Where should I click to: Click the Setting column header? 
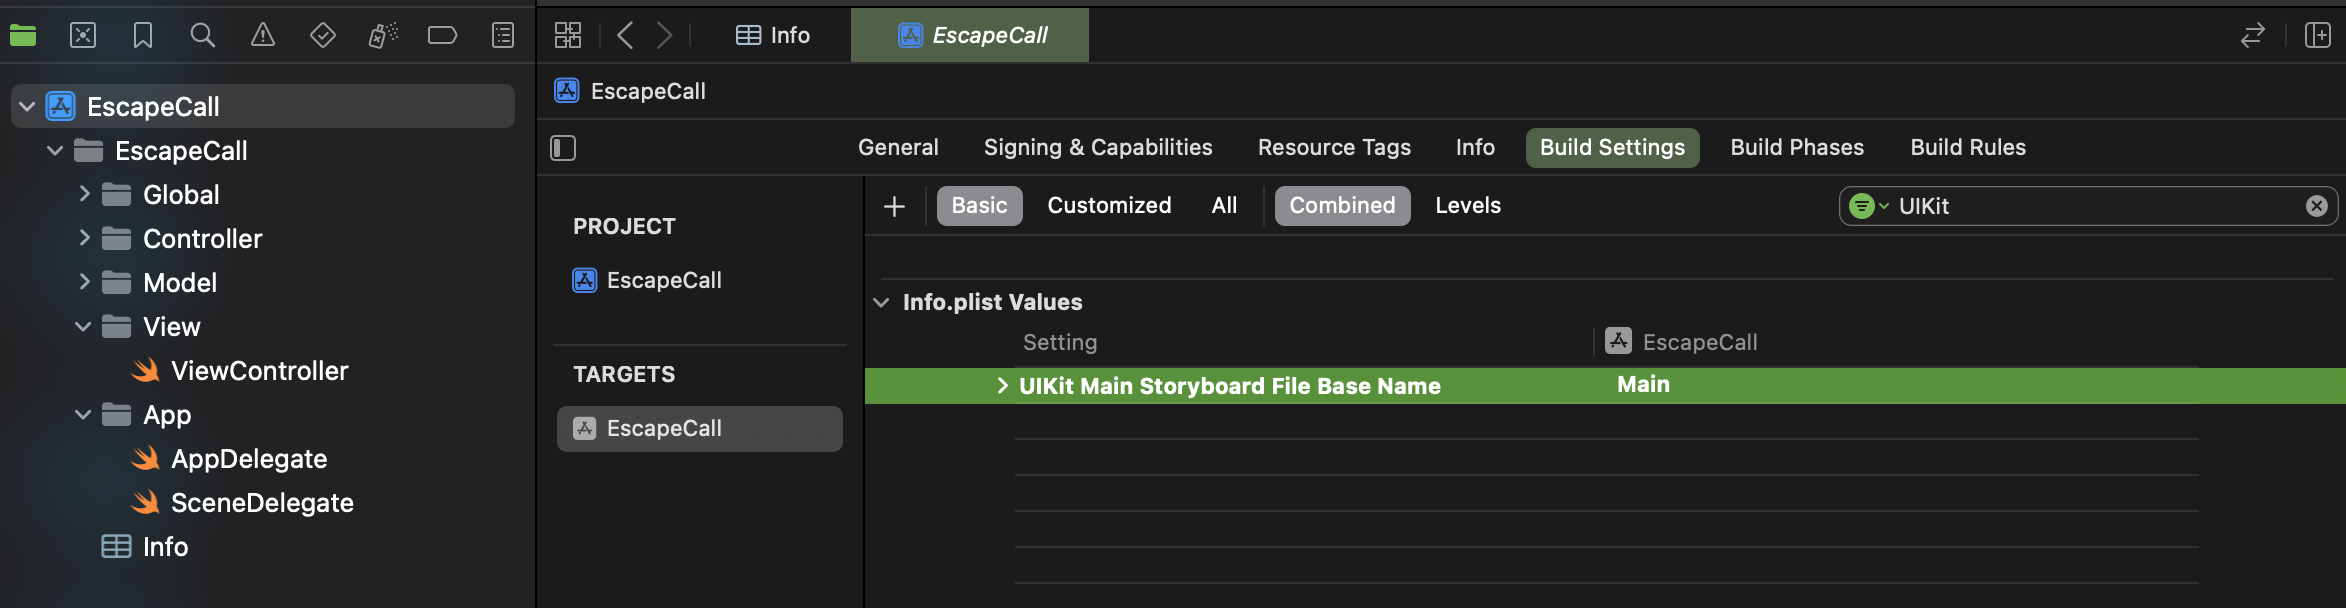pyautogui.click(x=1060, y=343)
